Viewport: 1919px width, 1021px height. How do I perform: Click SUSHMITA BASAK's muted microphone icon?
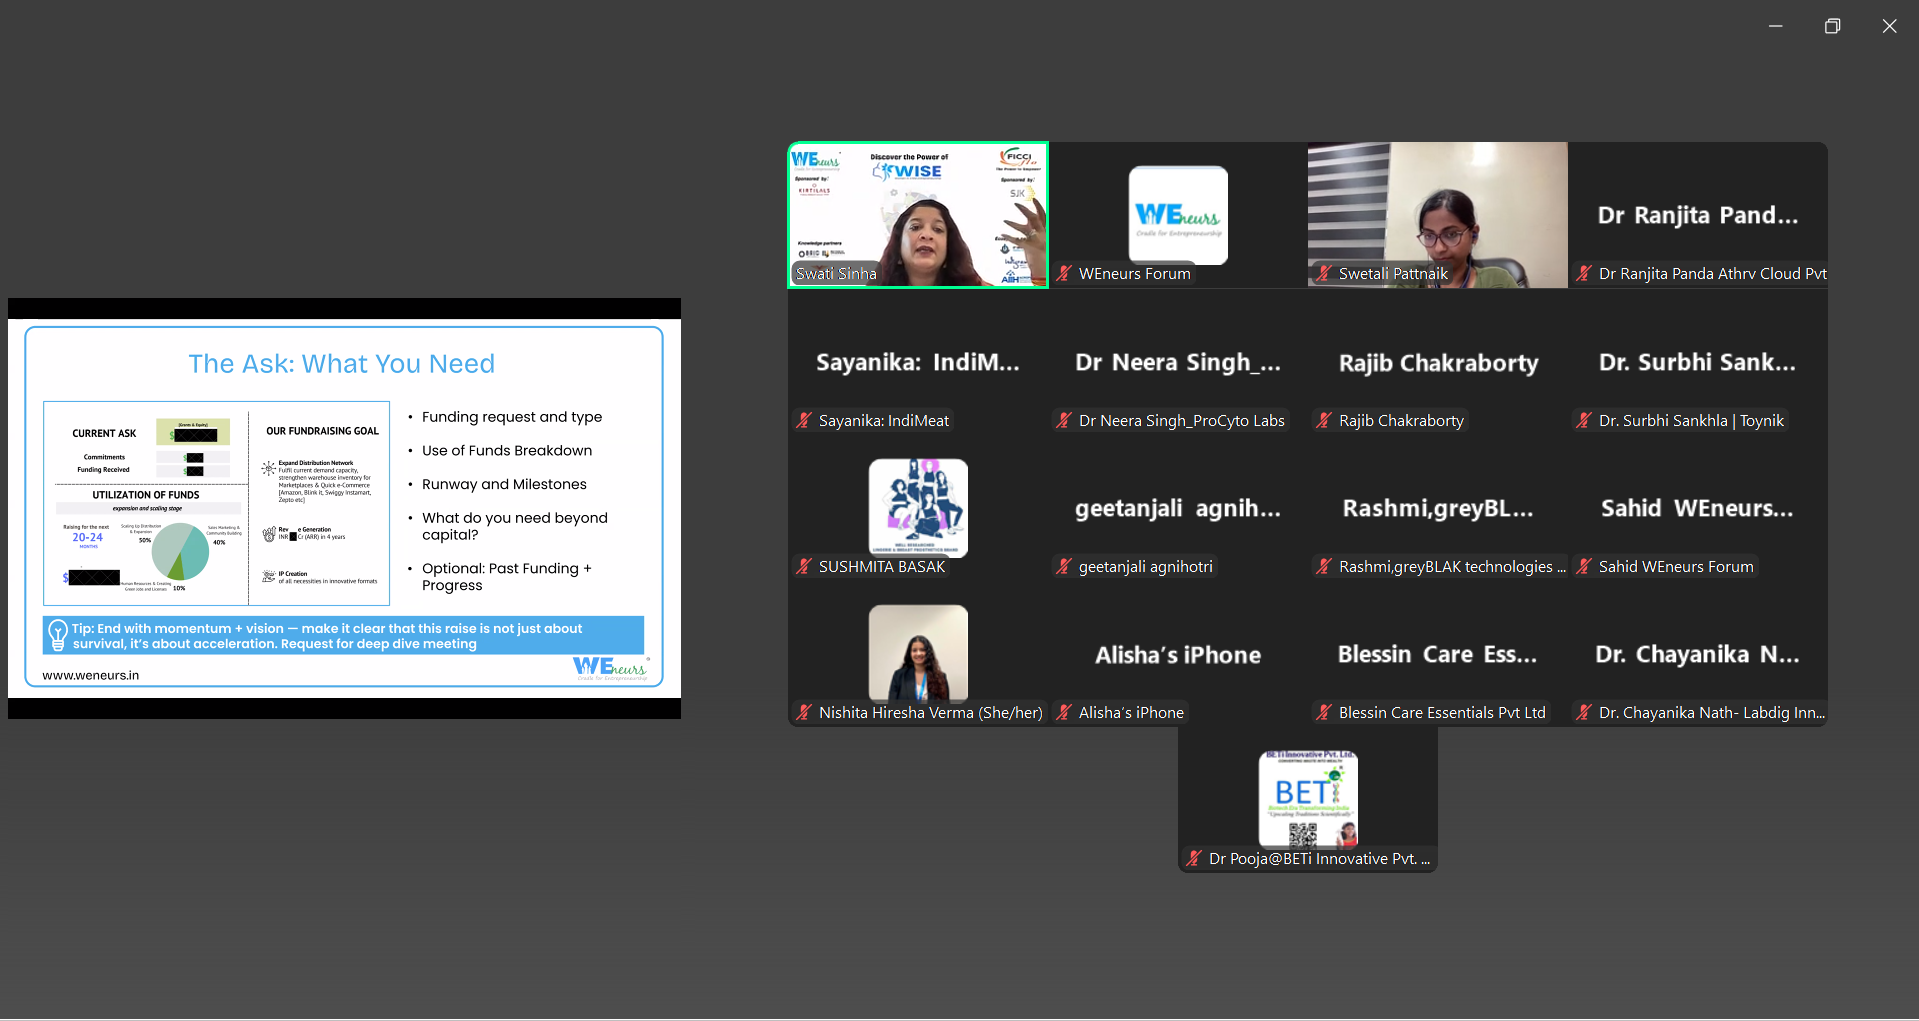pyautogui.click(x=804, y=566)
